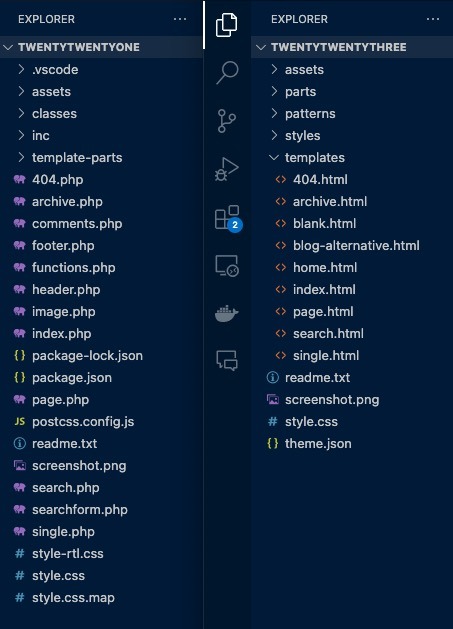Open footer.php file
Screen dimensions: 453x629
click(101, 246)
